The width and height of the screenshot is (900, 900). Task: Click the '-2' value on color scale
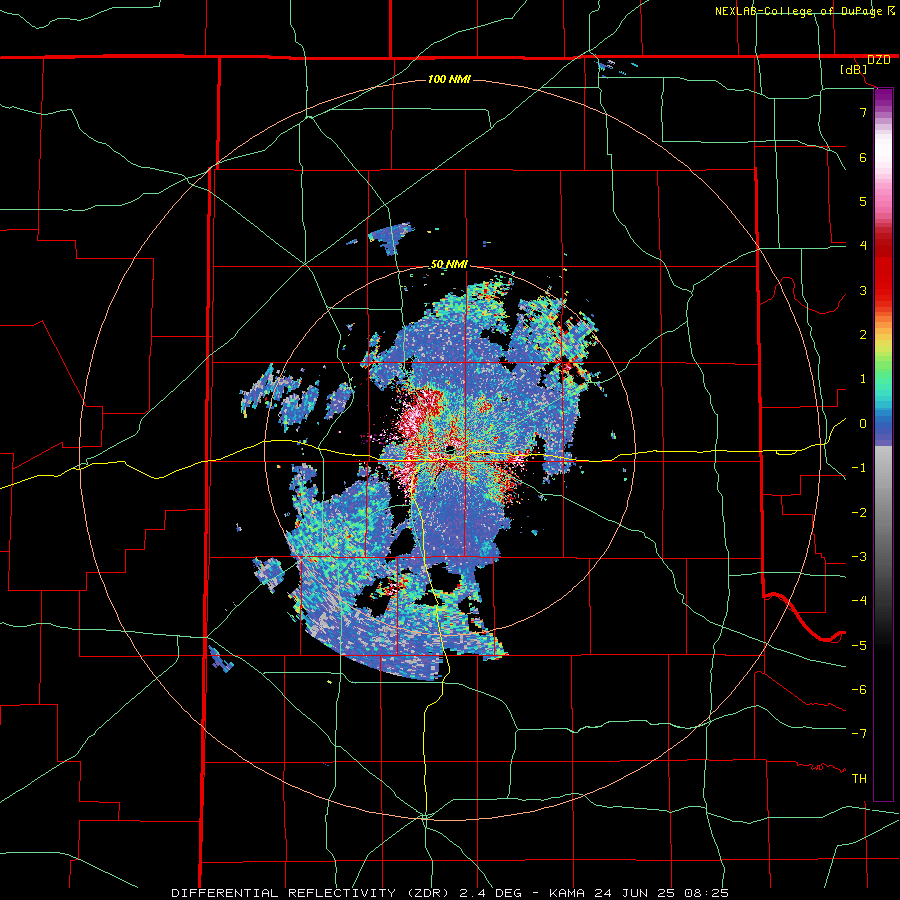[x=859, y=513]
